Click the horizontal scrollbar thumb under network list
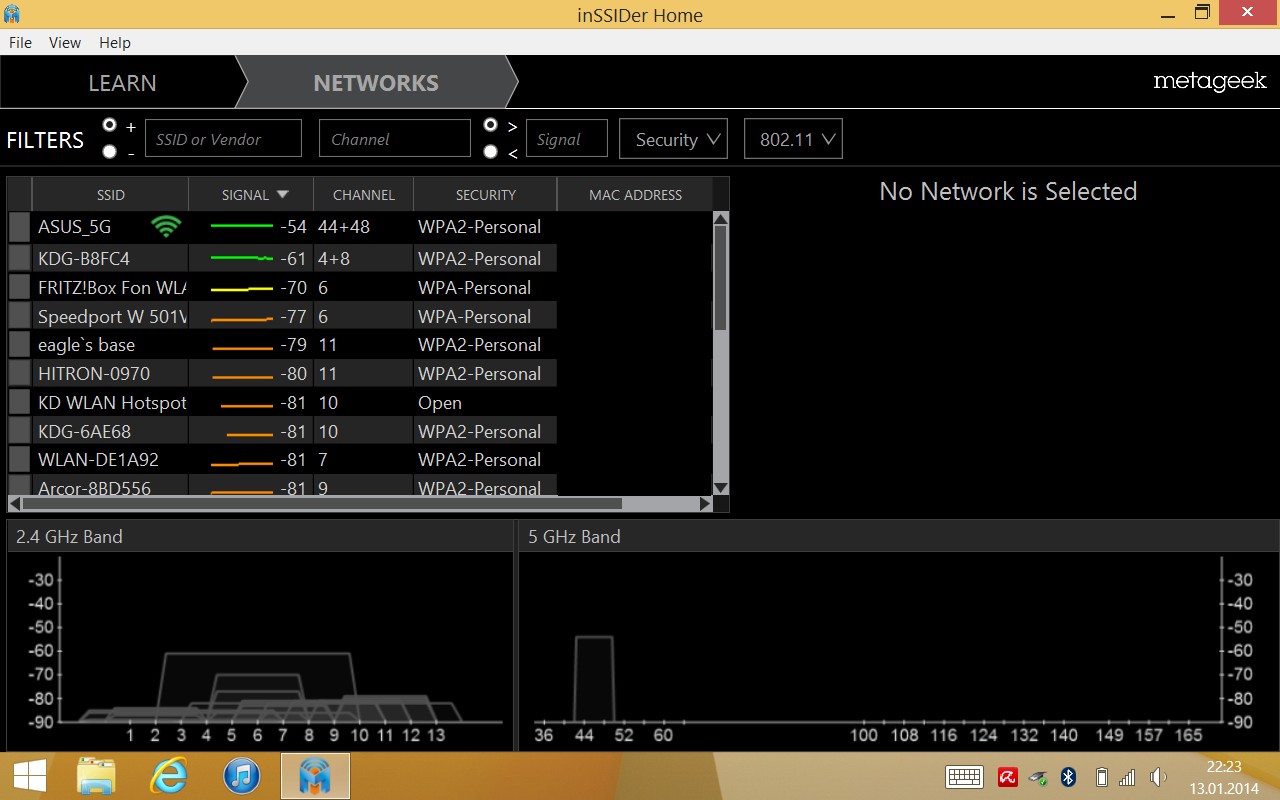 322,504
